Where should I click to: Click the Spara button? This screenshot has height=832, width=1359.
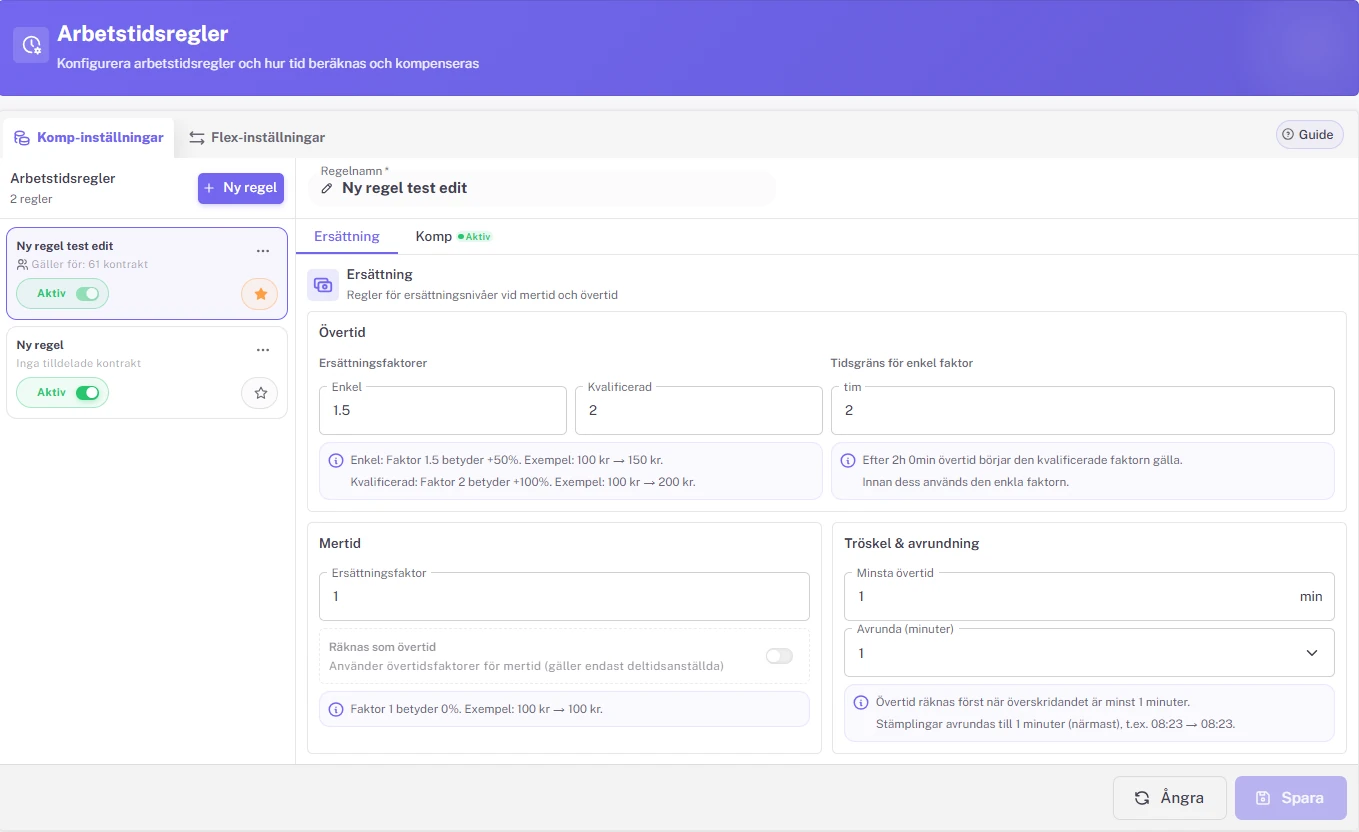(1290, 798)
